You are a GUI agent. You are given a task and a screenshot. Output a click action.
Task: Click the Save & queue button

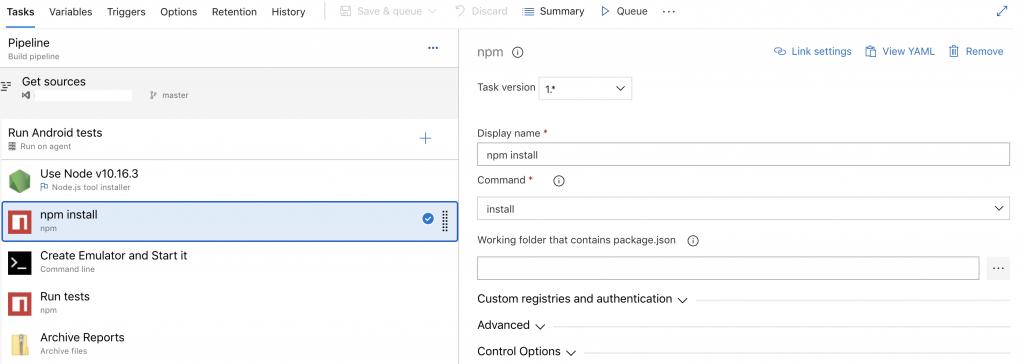point(381,11)
